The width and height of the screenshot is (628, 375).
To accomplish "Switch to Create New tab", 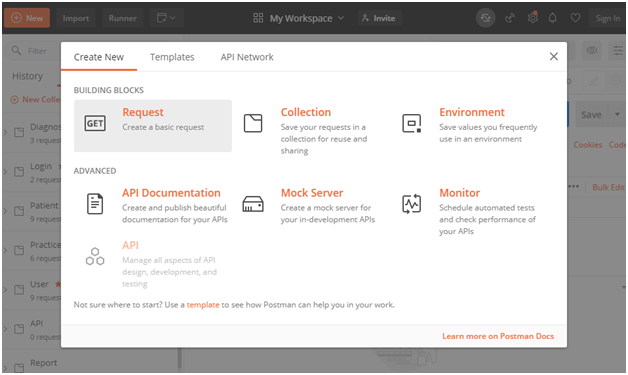I will [99, 57].
